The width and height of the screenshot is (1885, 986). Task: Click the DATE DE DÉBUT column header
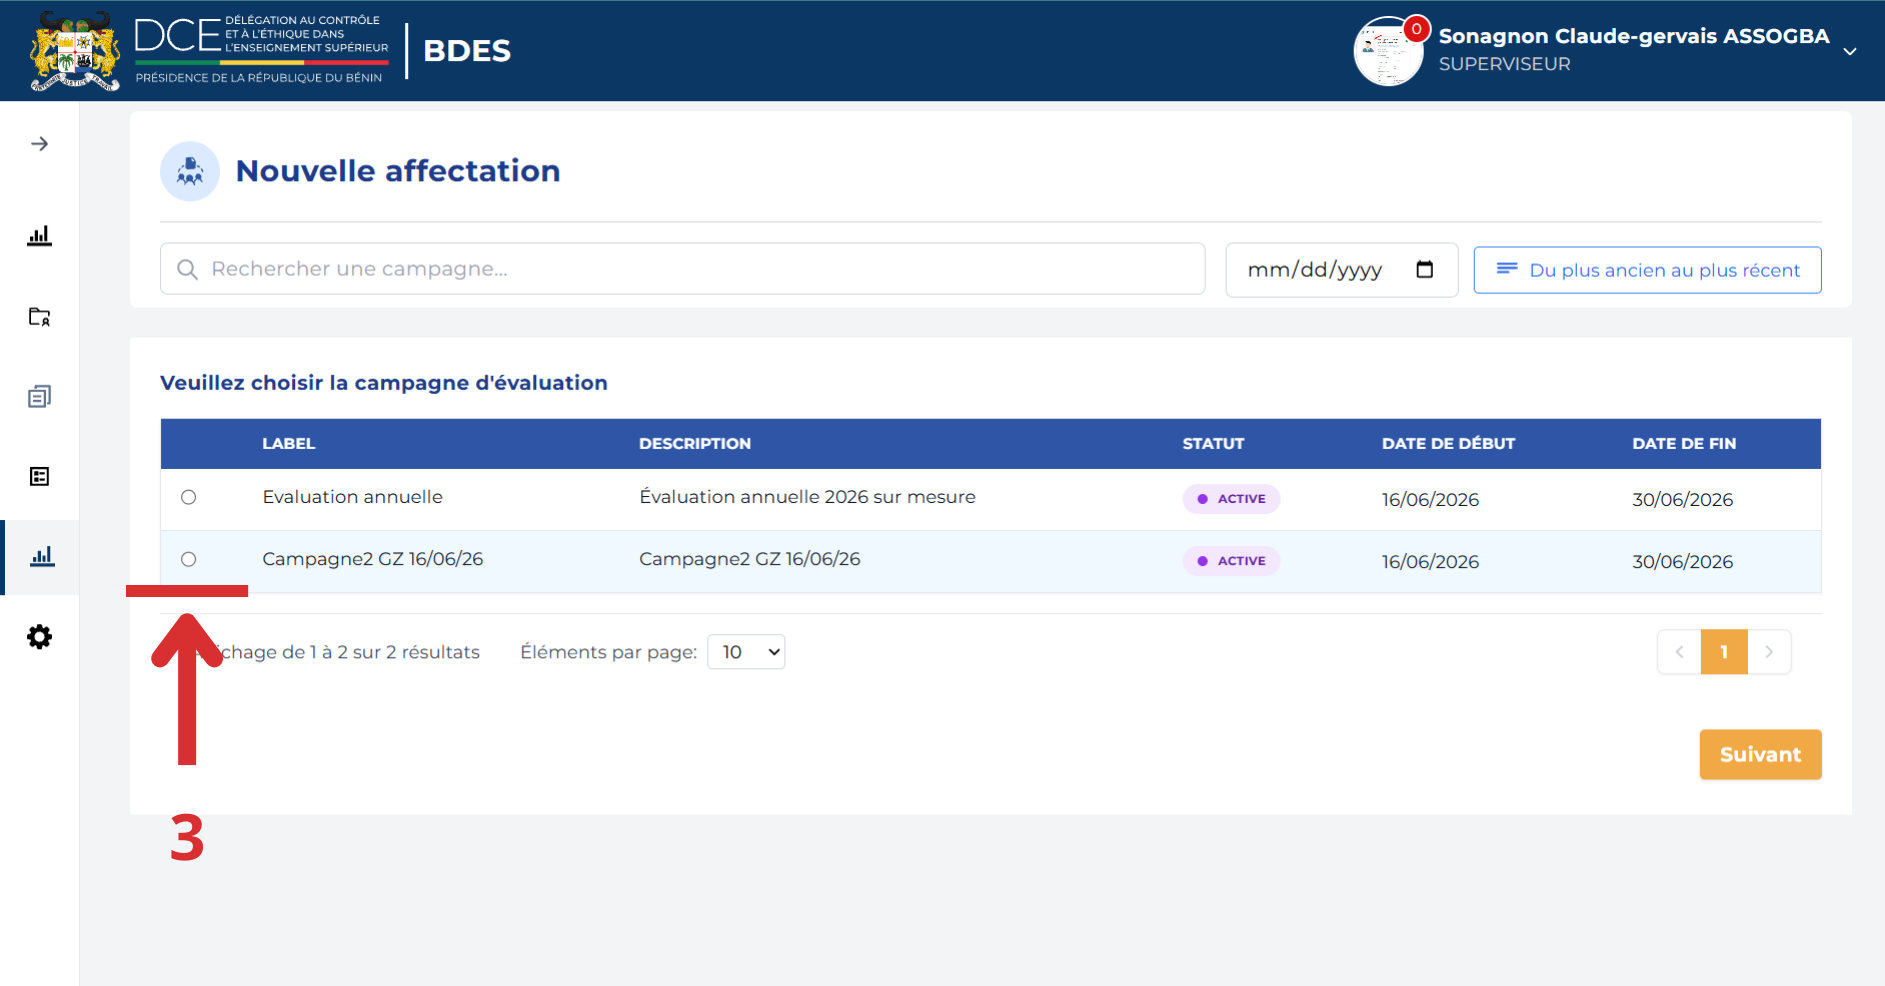click(1448, 443)
